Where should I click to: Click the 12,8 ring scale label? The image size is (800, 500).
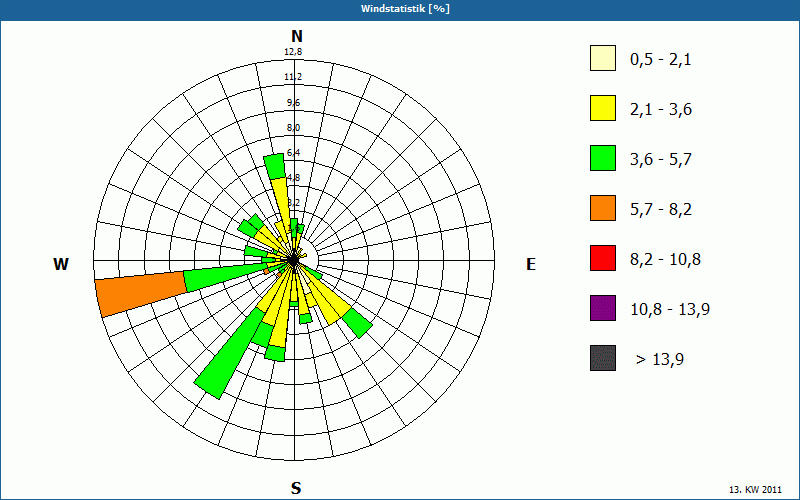pyautogui.click(x=293, y=52)
